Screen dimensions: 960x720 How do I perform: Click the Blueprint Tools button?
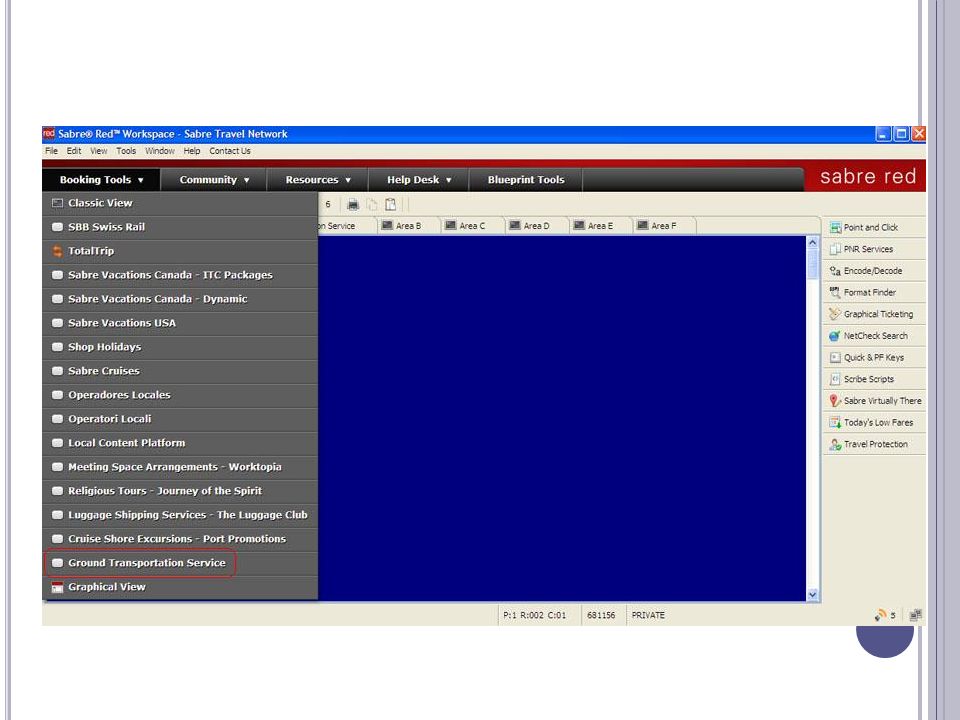526,180
